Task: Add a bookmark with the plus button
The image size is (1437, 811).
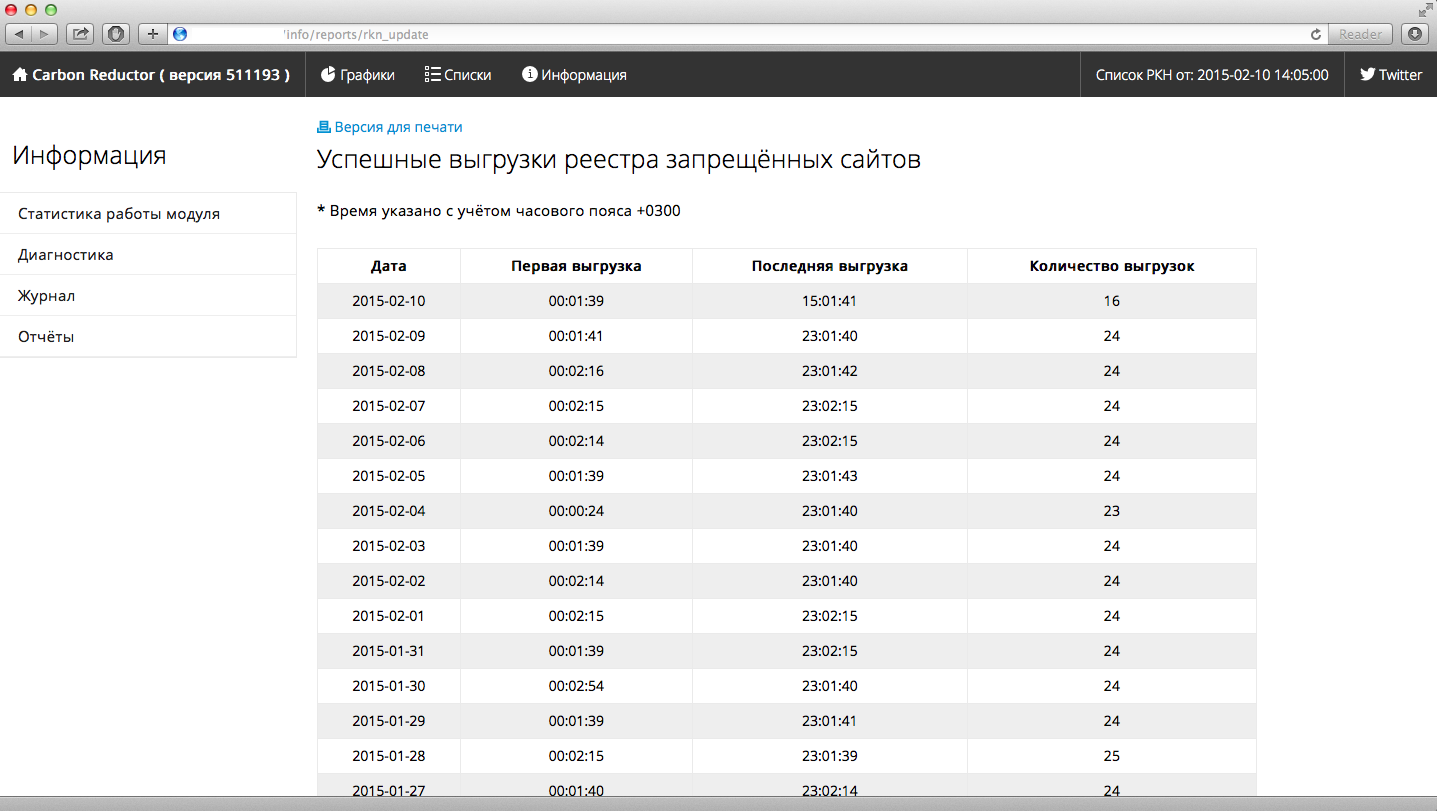Action: (152, 34)
